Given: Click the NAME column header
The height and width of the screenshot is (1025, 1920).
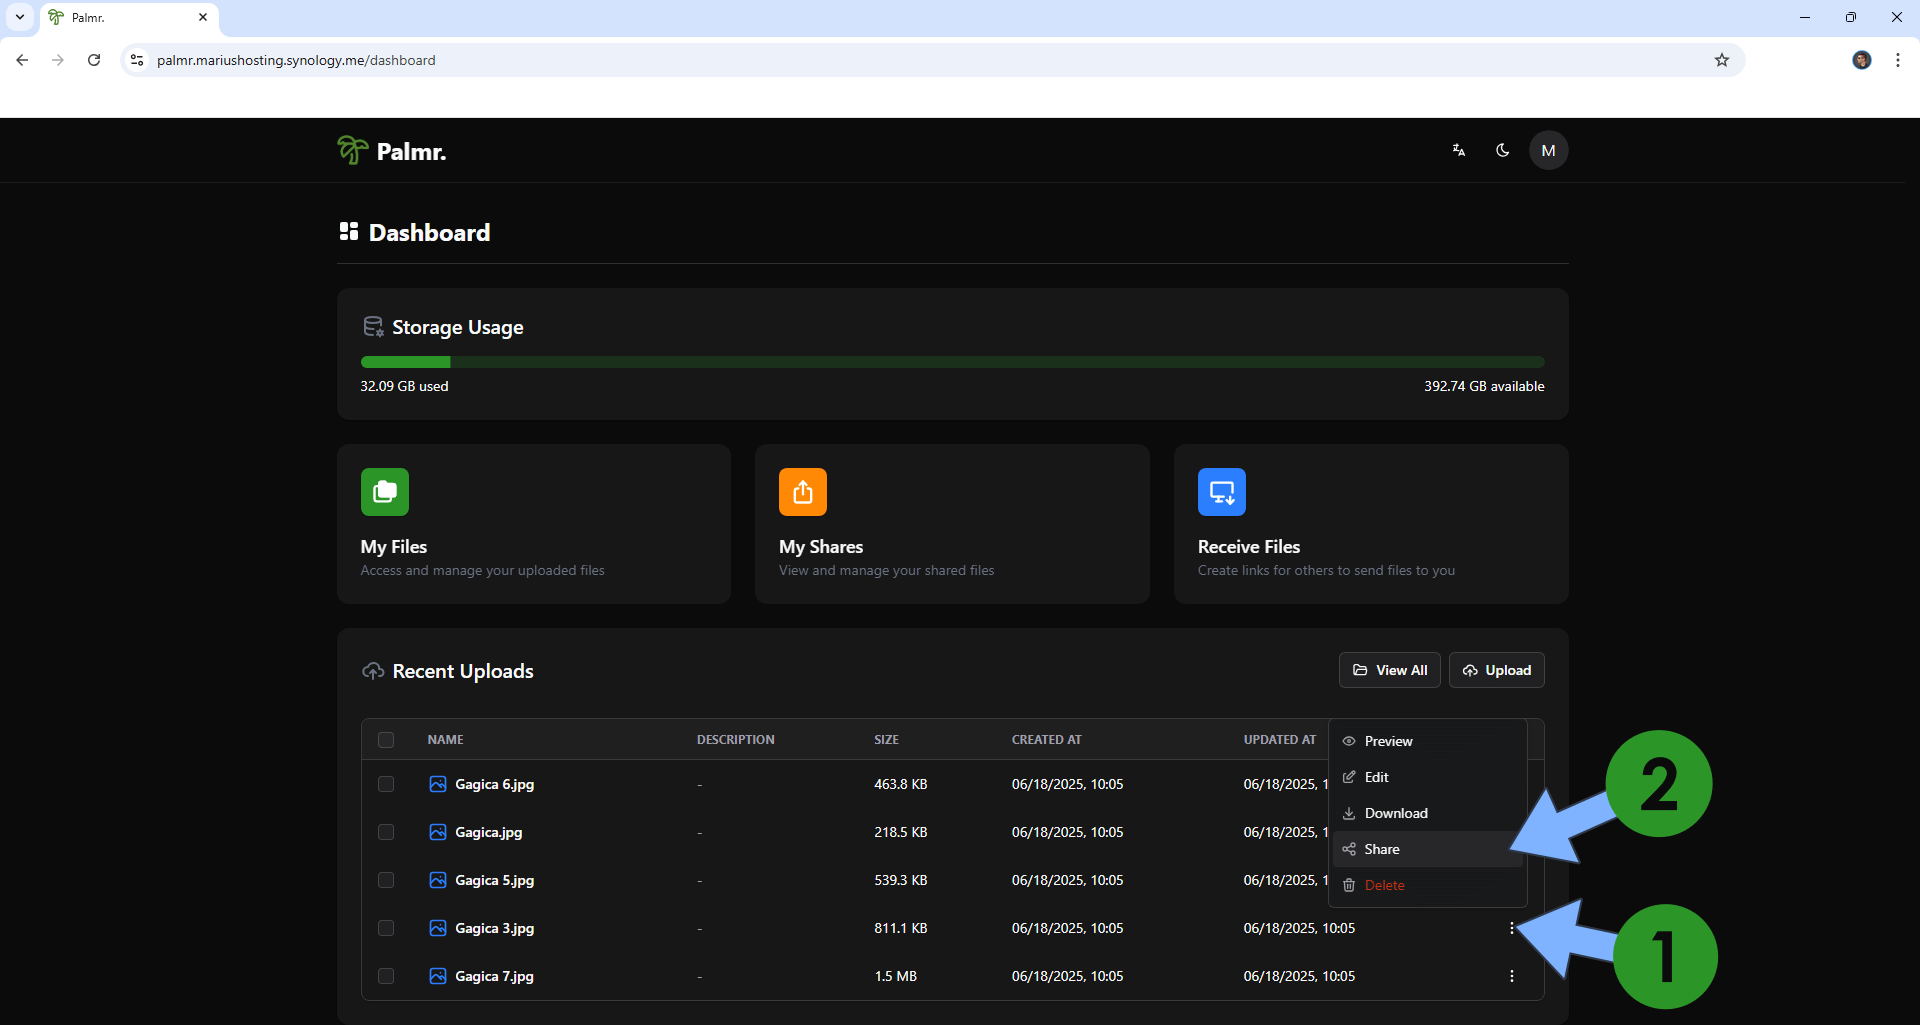Looking at the screenshot, I should pyautogui.click(x=445, y=740).
